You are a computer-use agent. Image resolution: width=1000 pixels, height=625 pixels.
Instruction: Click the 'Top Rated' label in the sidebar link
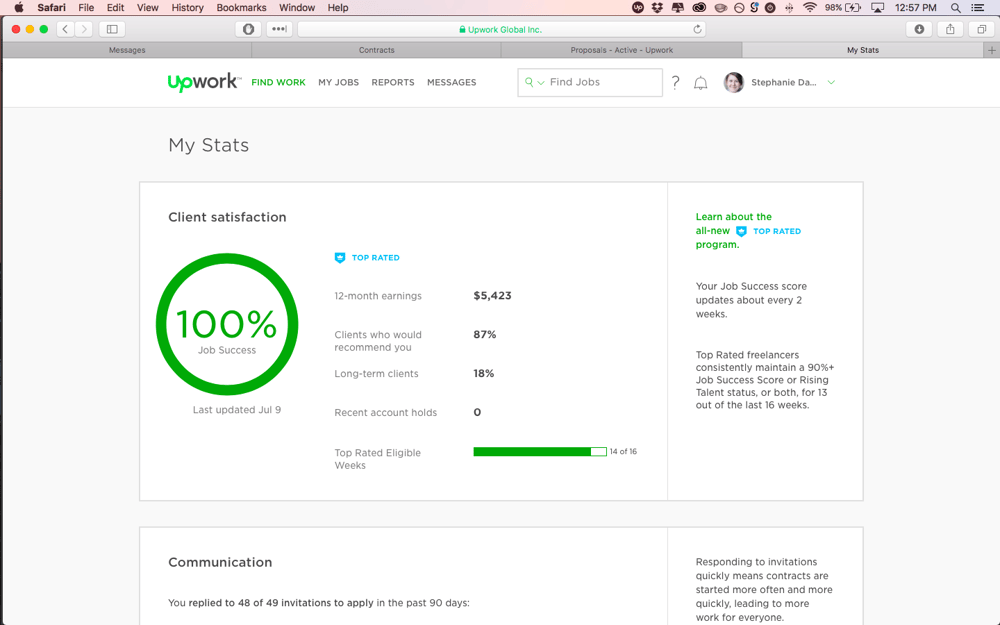click(777, 231)
